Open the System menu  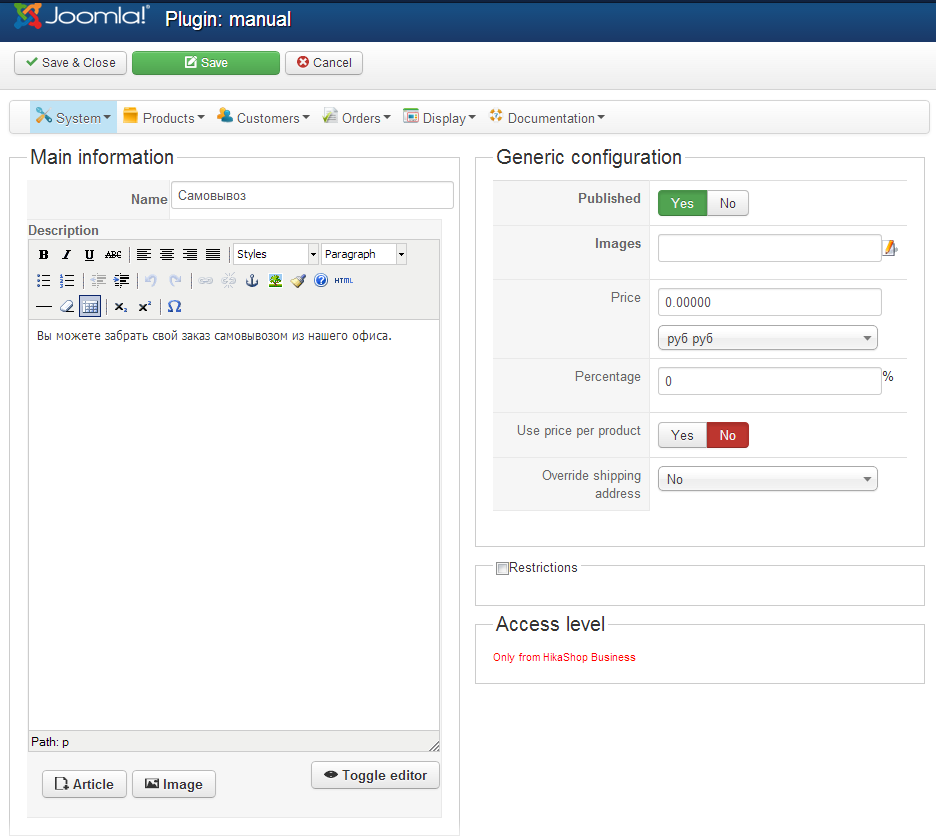(73, 118)
